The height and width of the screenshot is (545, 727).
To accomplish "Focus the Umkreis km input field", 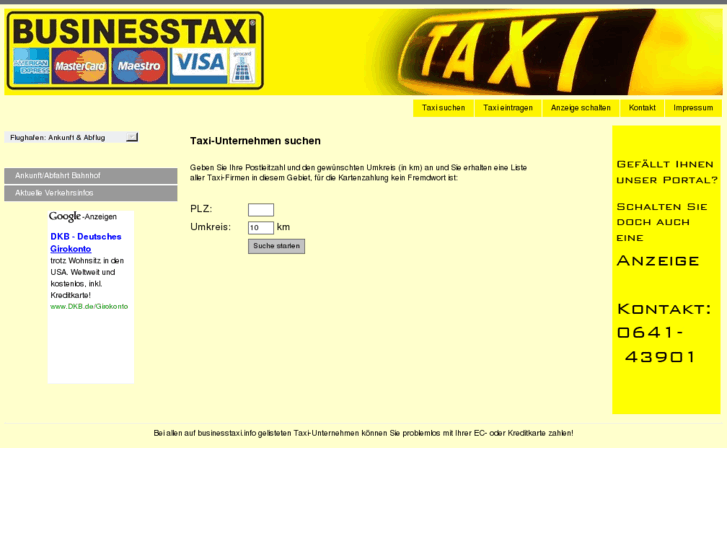I will pyautogui.click(x=261, y=228).
